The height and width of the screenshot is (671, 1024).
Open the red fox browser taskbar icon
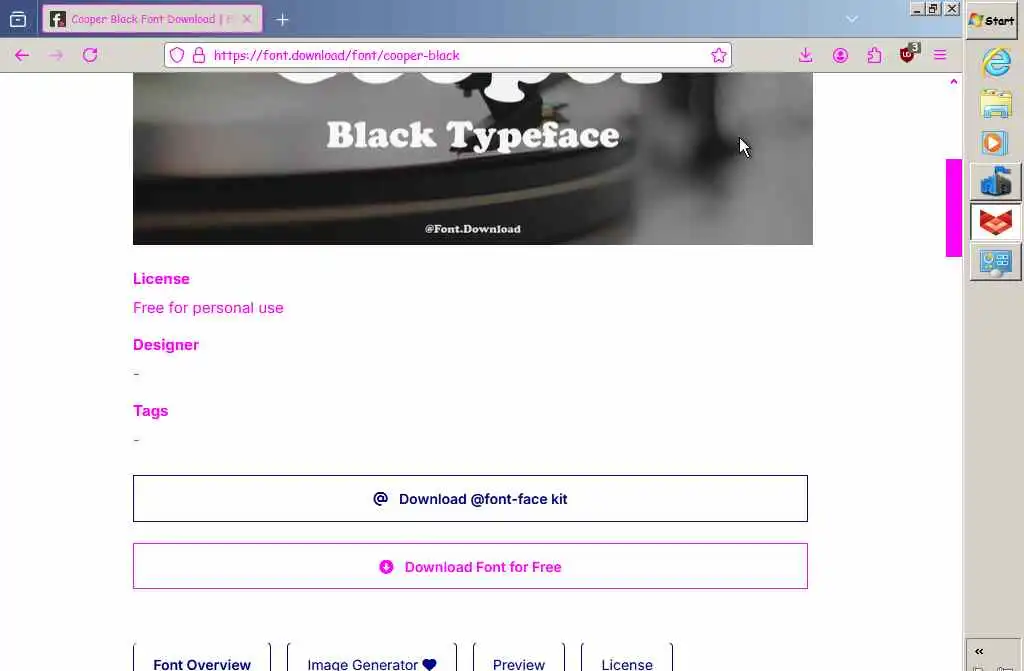(x=995, y=222)
